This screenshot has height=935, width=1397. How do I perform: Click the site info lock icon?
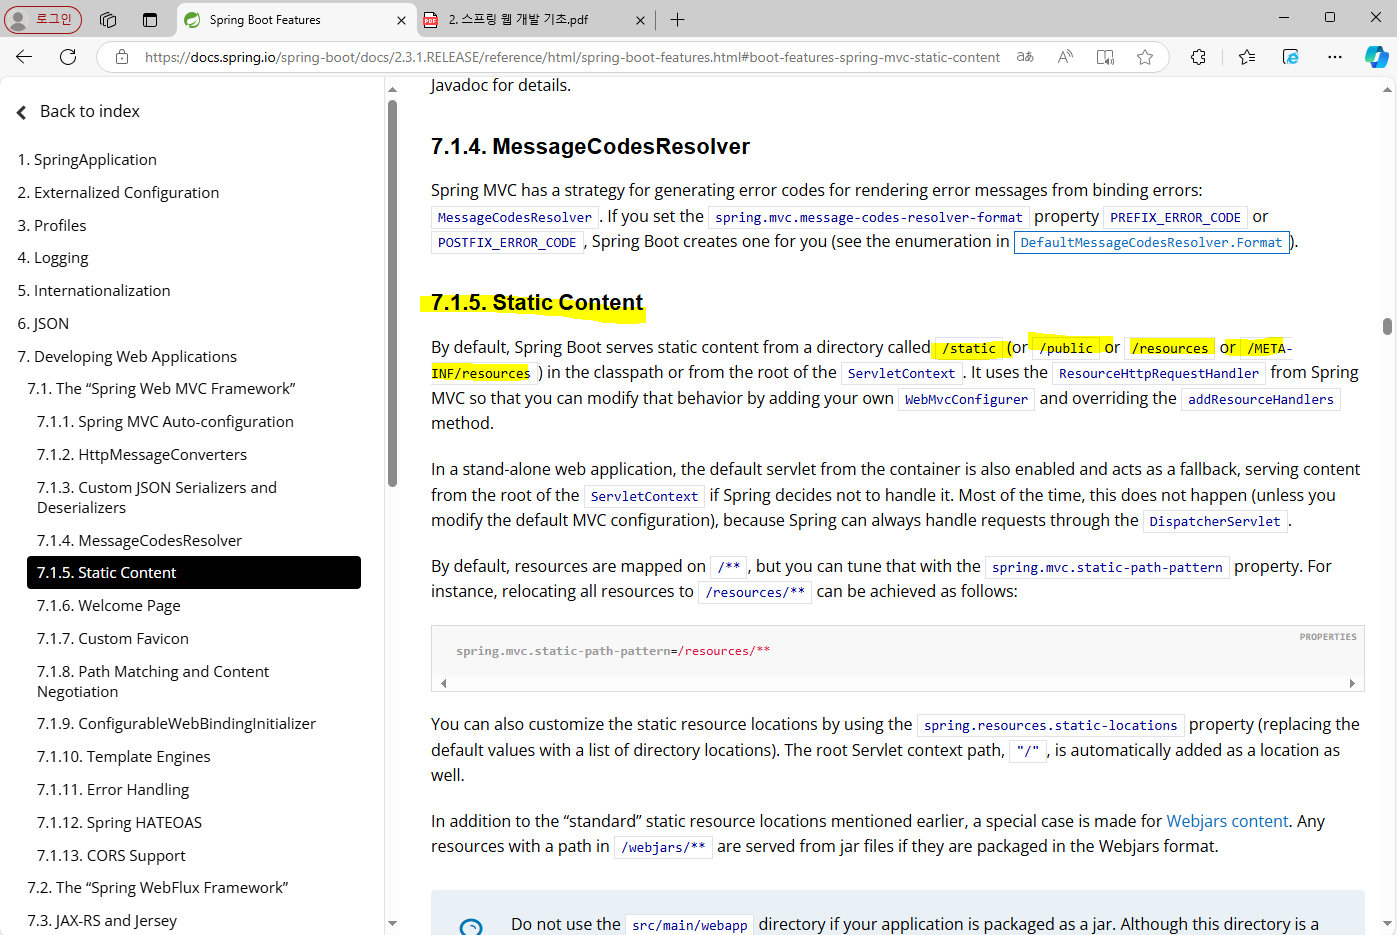(122, 57)
